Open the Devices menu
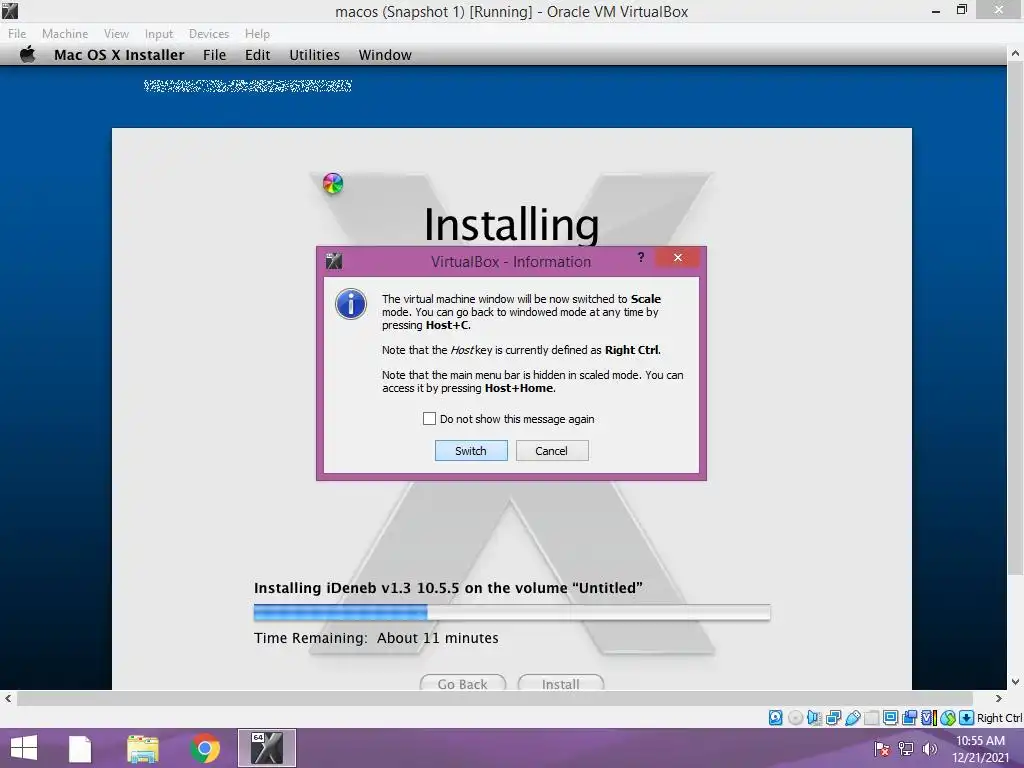The image size is (1024, 768). pos(209,33)
